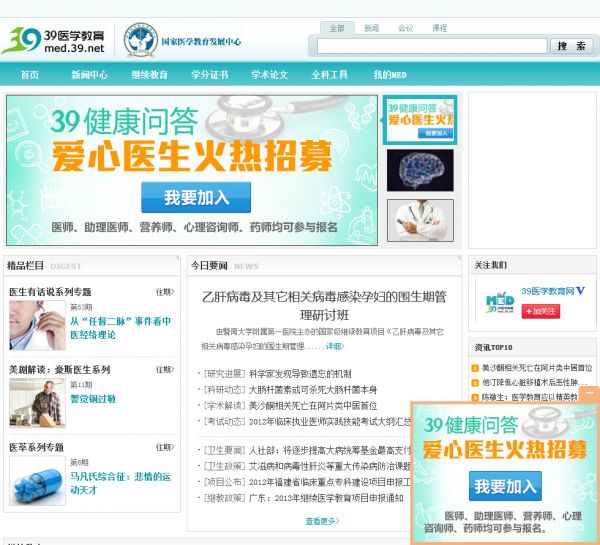This screenshot has width=600, height=545.
Task: Select the 新闻 search tab
Action: [x=371, y=28]
